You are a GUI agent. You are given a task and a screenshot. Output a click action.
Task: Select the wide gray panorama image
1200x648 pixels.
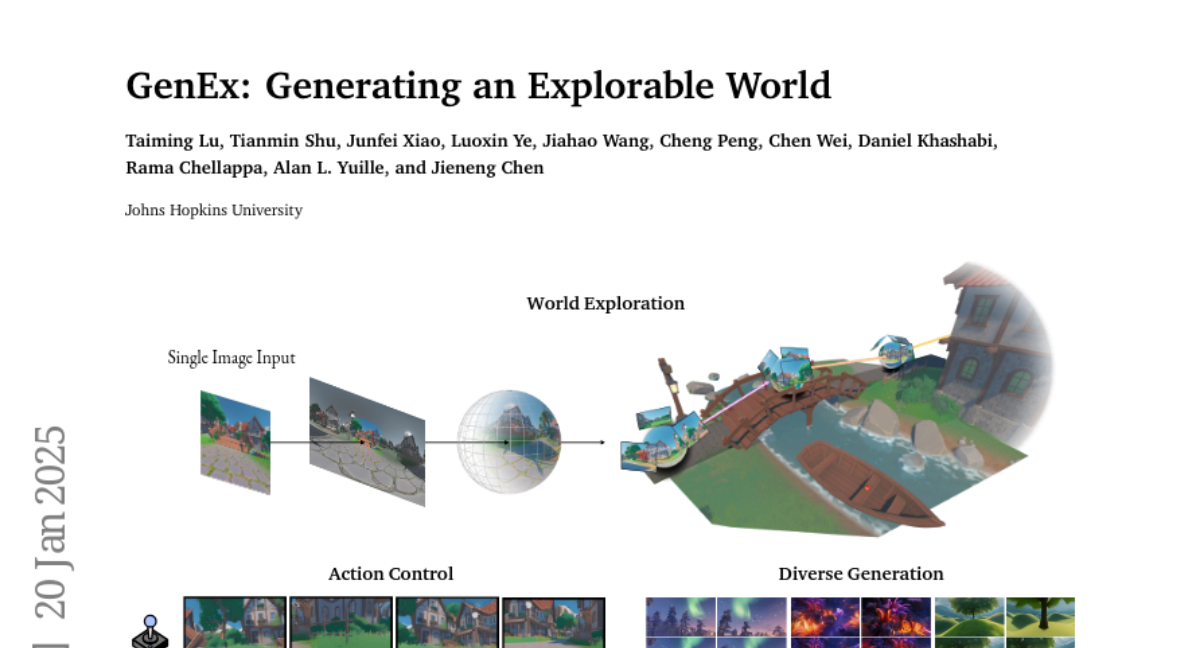click(x=366, y=441)
